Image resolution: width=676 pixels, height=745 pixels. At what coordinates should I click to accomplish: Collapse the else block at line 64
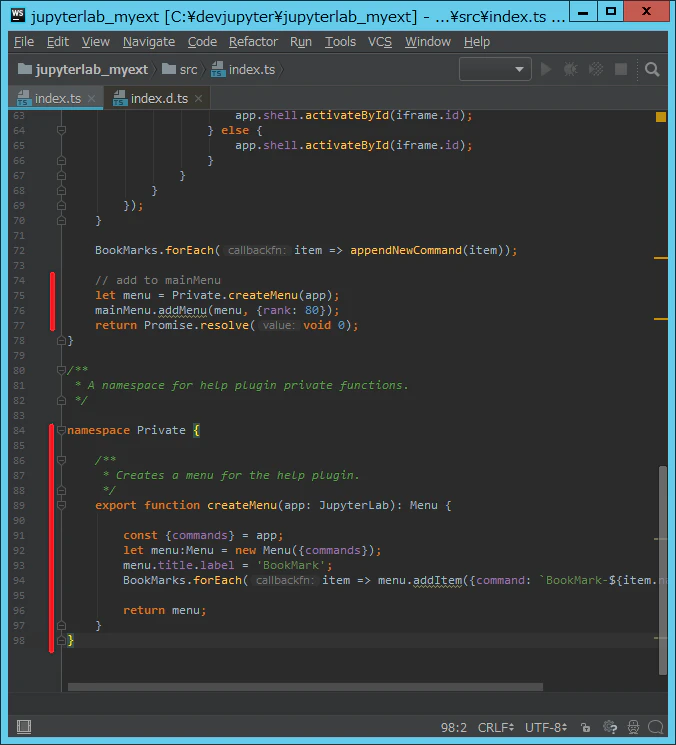coord(61,130)
